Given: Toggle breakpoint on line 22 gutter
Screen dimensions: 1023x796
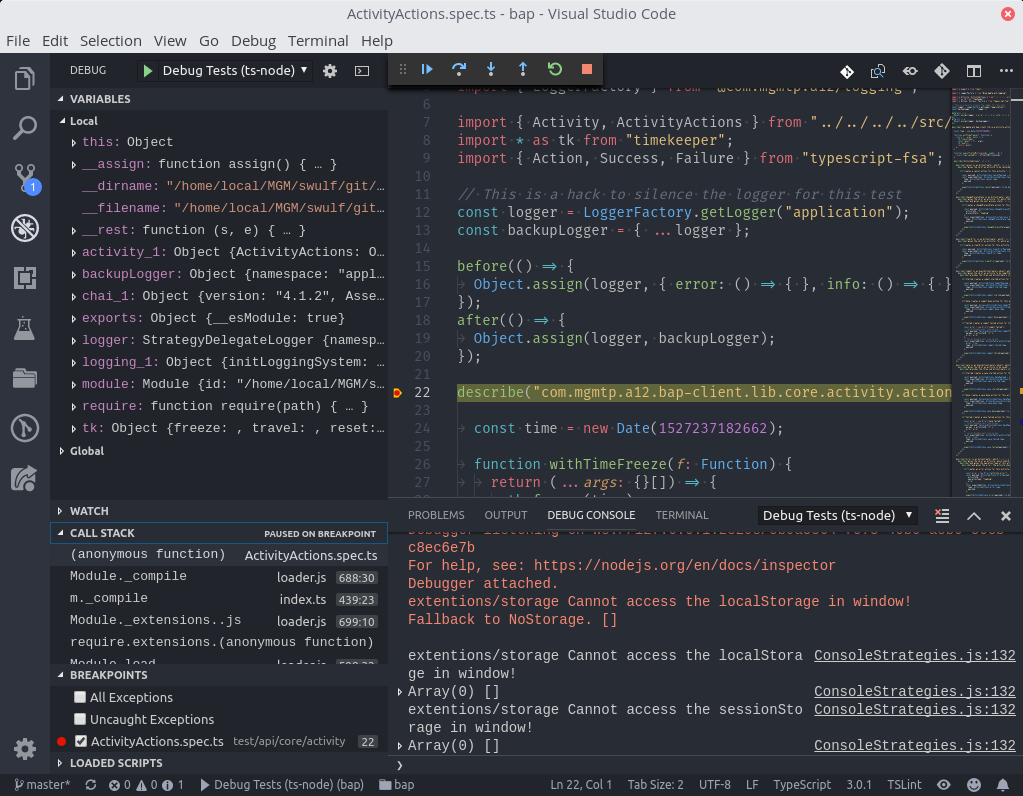Looking at the screenshot, I should pyautogui.click(x=397, y=393).
